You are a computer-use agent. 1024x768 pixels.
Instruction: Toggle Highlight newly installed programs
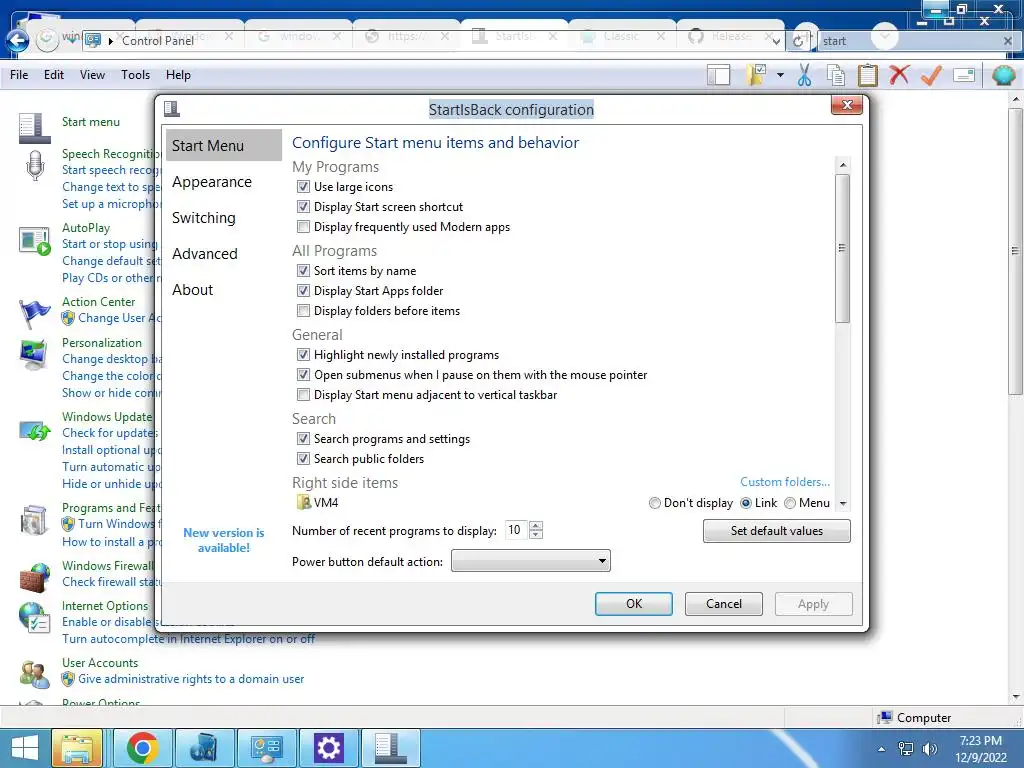click(x=303, y=355)
